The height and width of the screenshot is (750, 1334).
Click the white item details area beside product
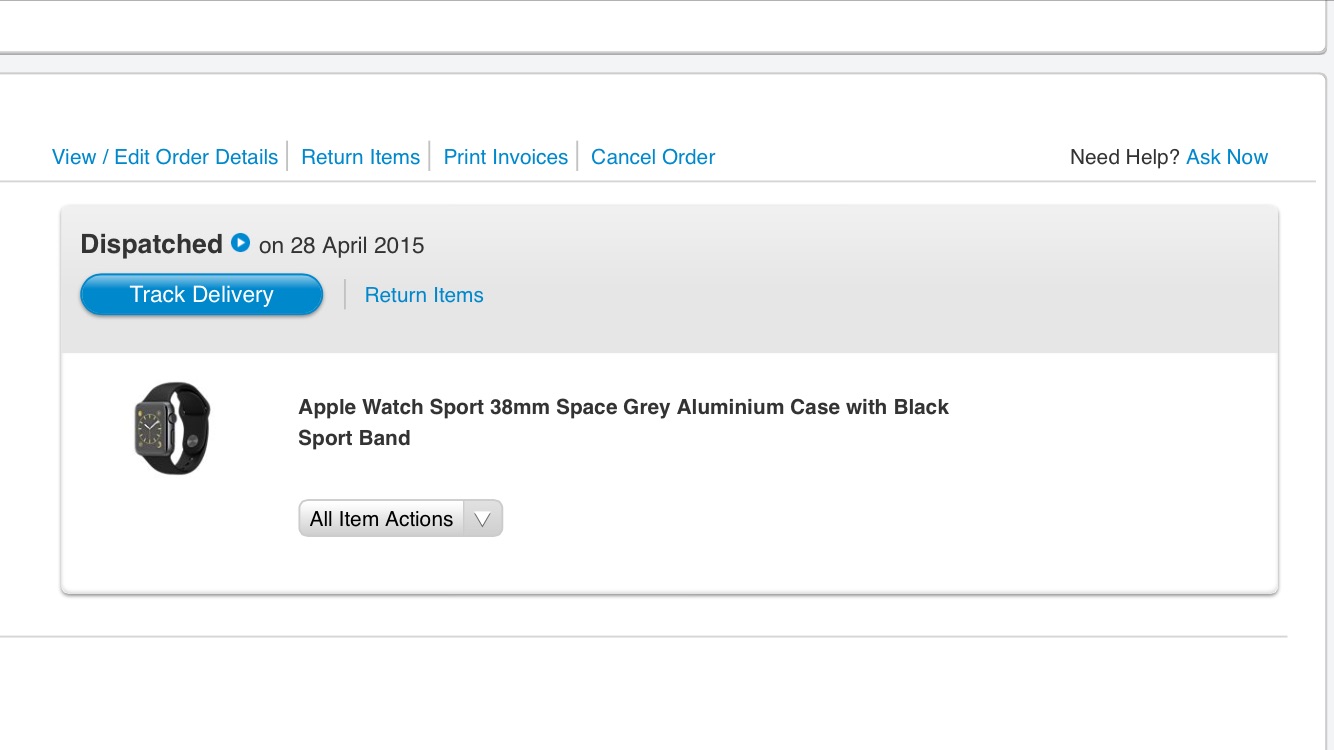1100,470
